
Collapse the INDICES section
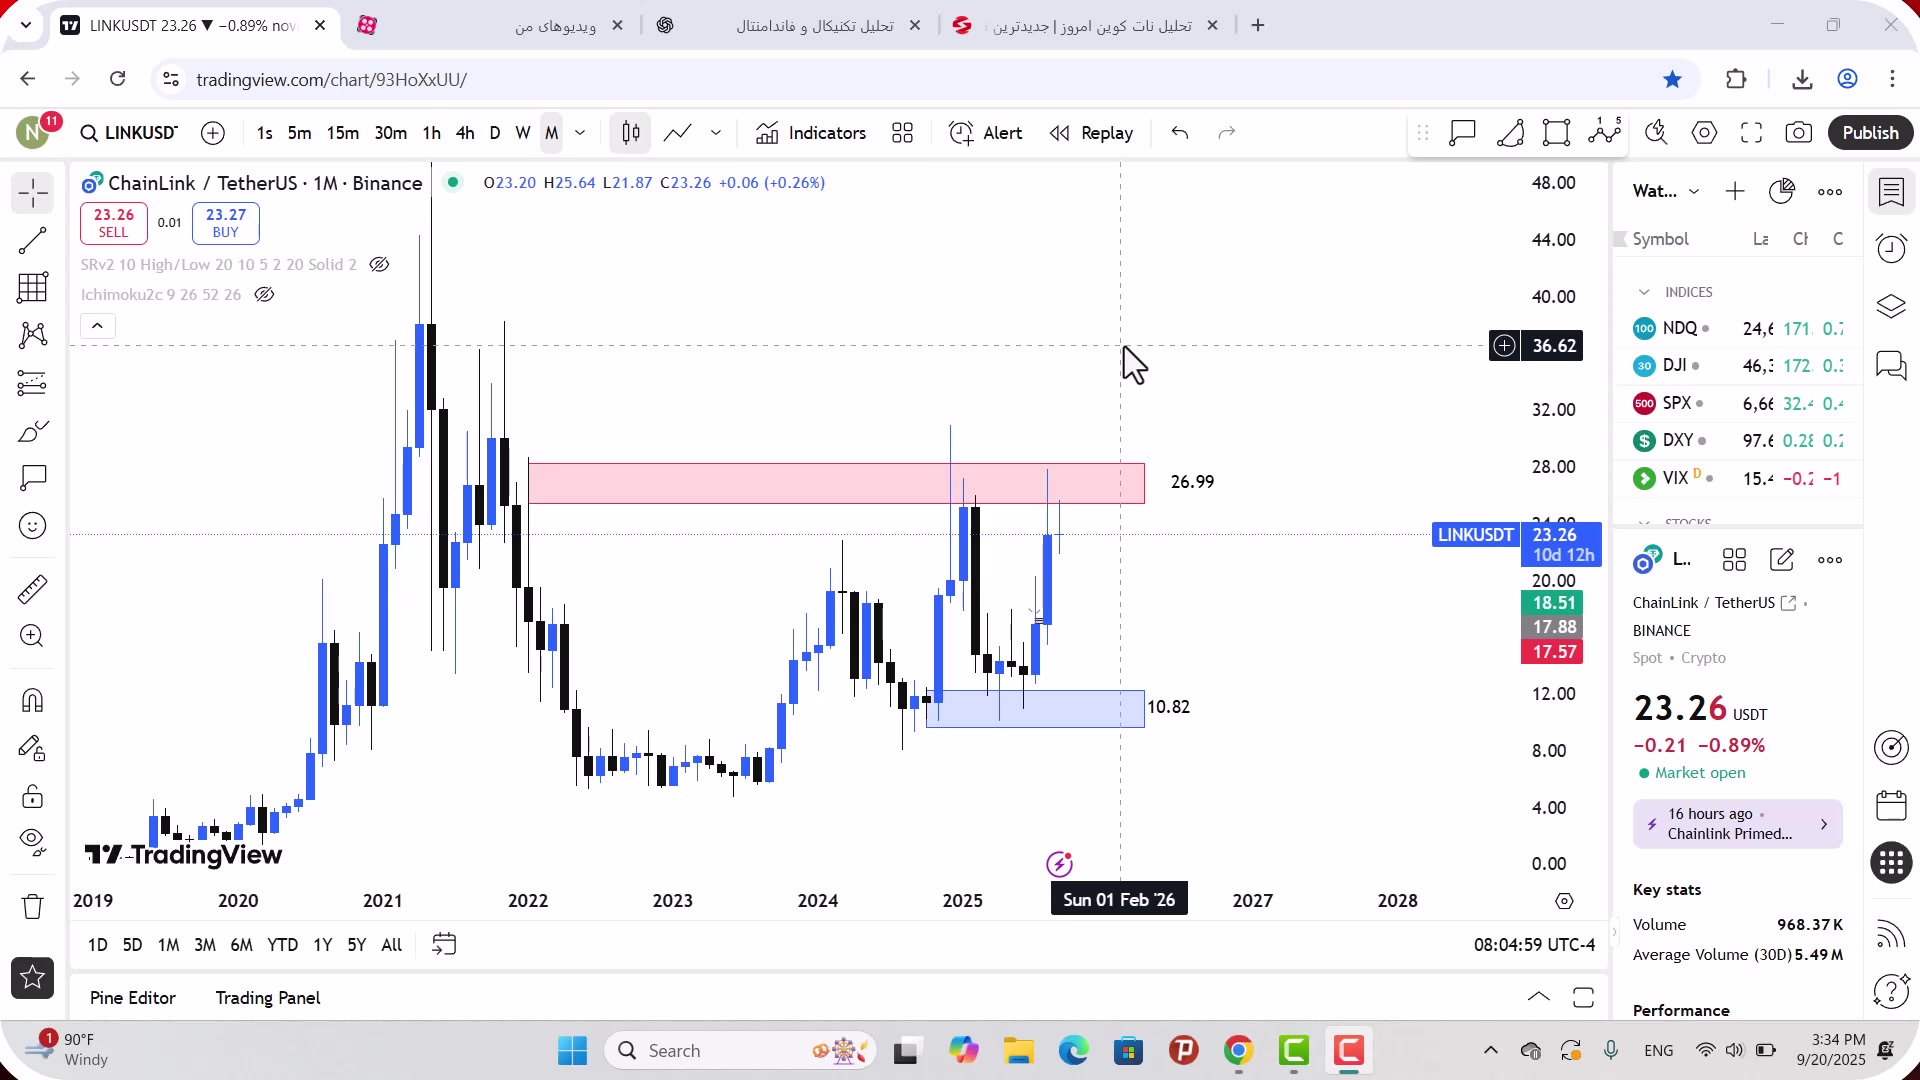[1644, 292]
